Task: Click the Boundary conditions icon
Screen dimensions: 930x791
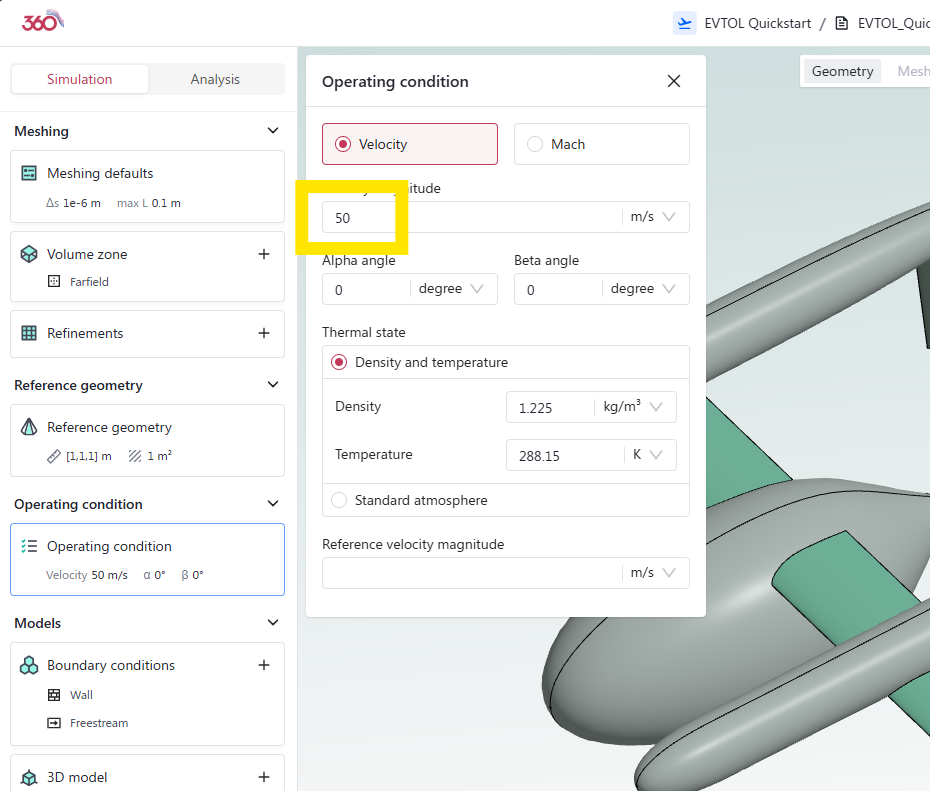Action: (x=29, y=665)
